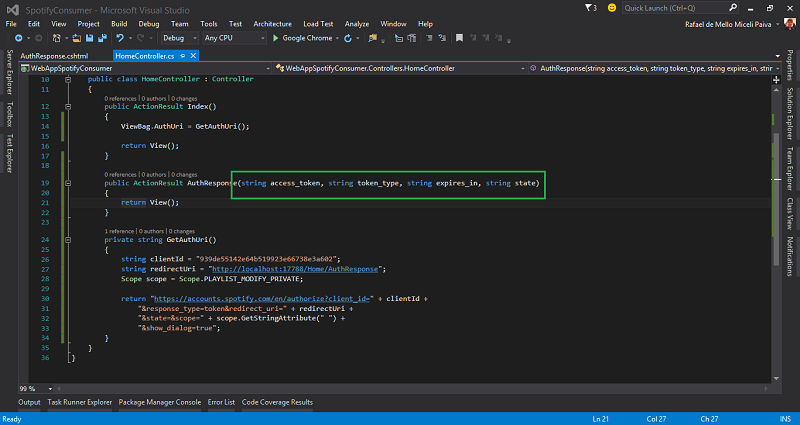800x425 pixels.
Task: Collapse the HomeController class code region
Action: click(x=67, y=78)
